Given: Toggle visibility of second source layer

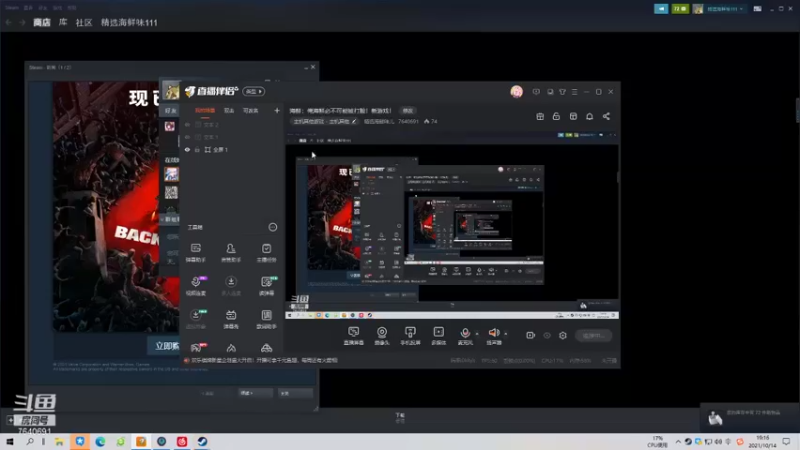Looking at the screenshot, I should pos(187,137).
